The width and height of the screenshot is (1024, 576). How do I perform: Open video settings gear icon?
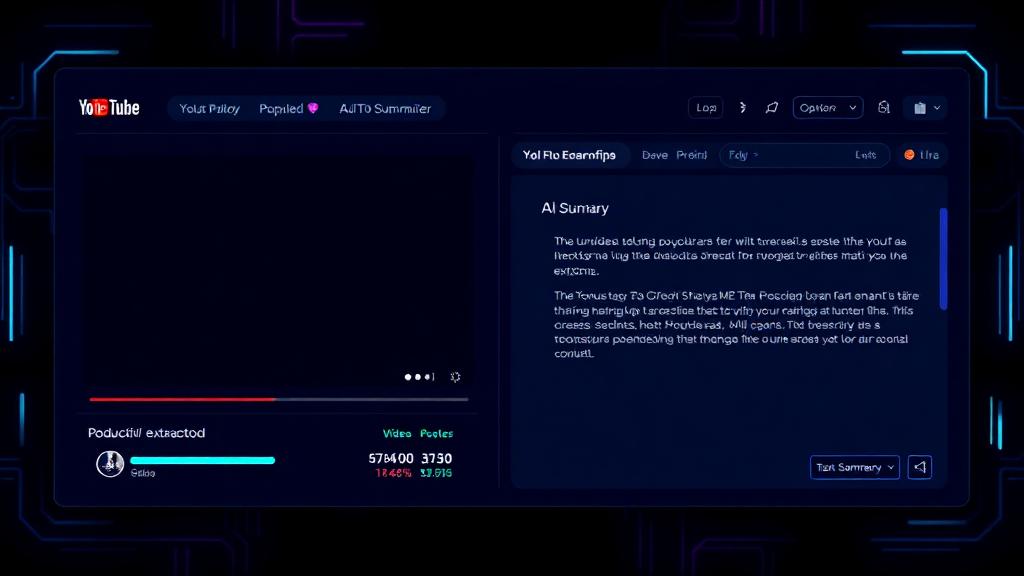455,377
